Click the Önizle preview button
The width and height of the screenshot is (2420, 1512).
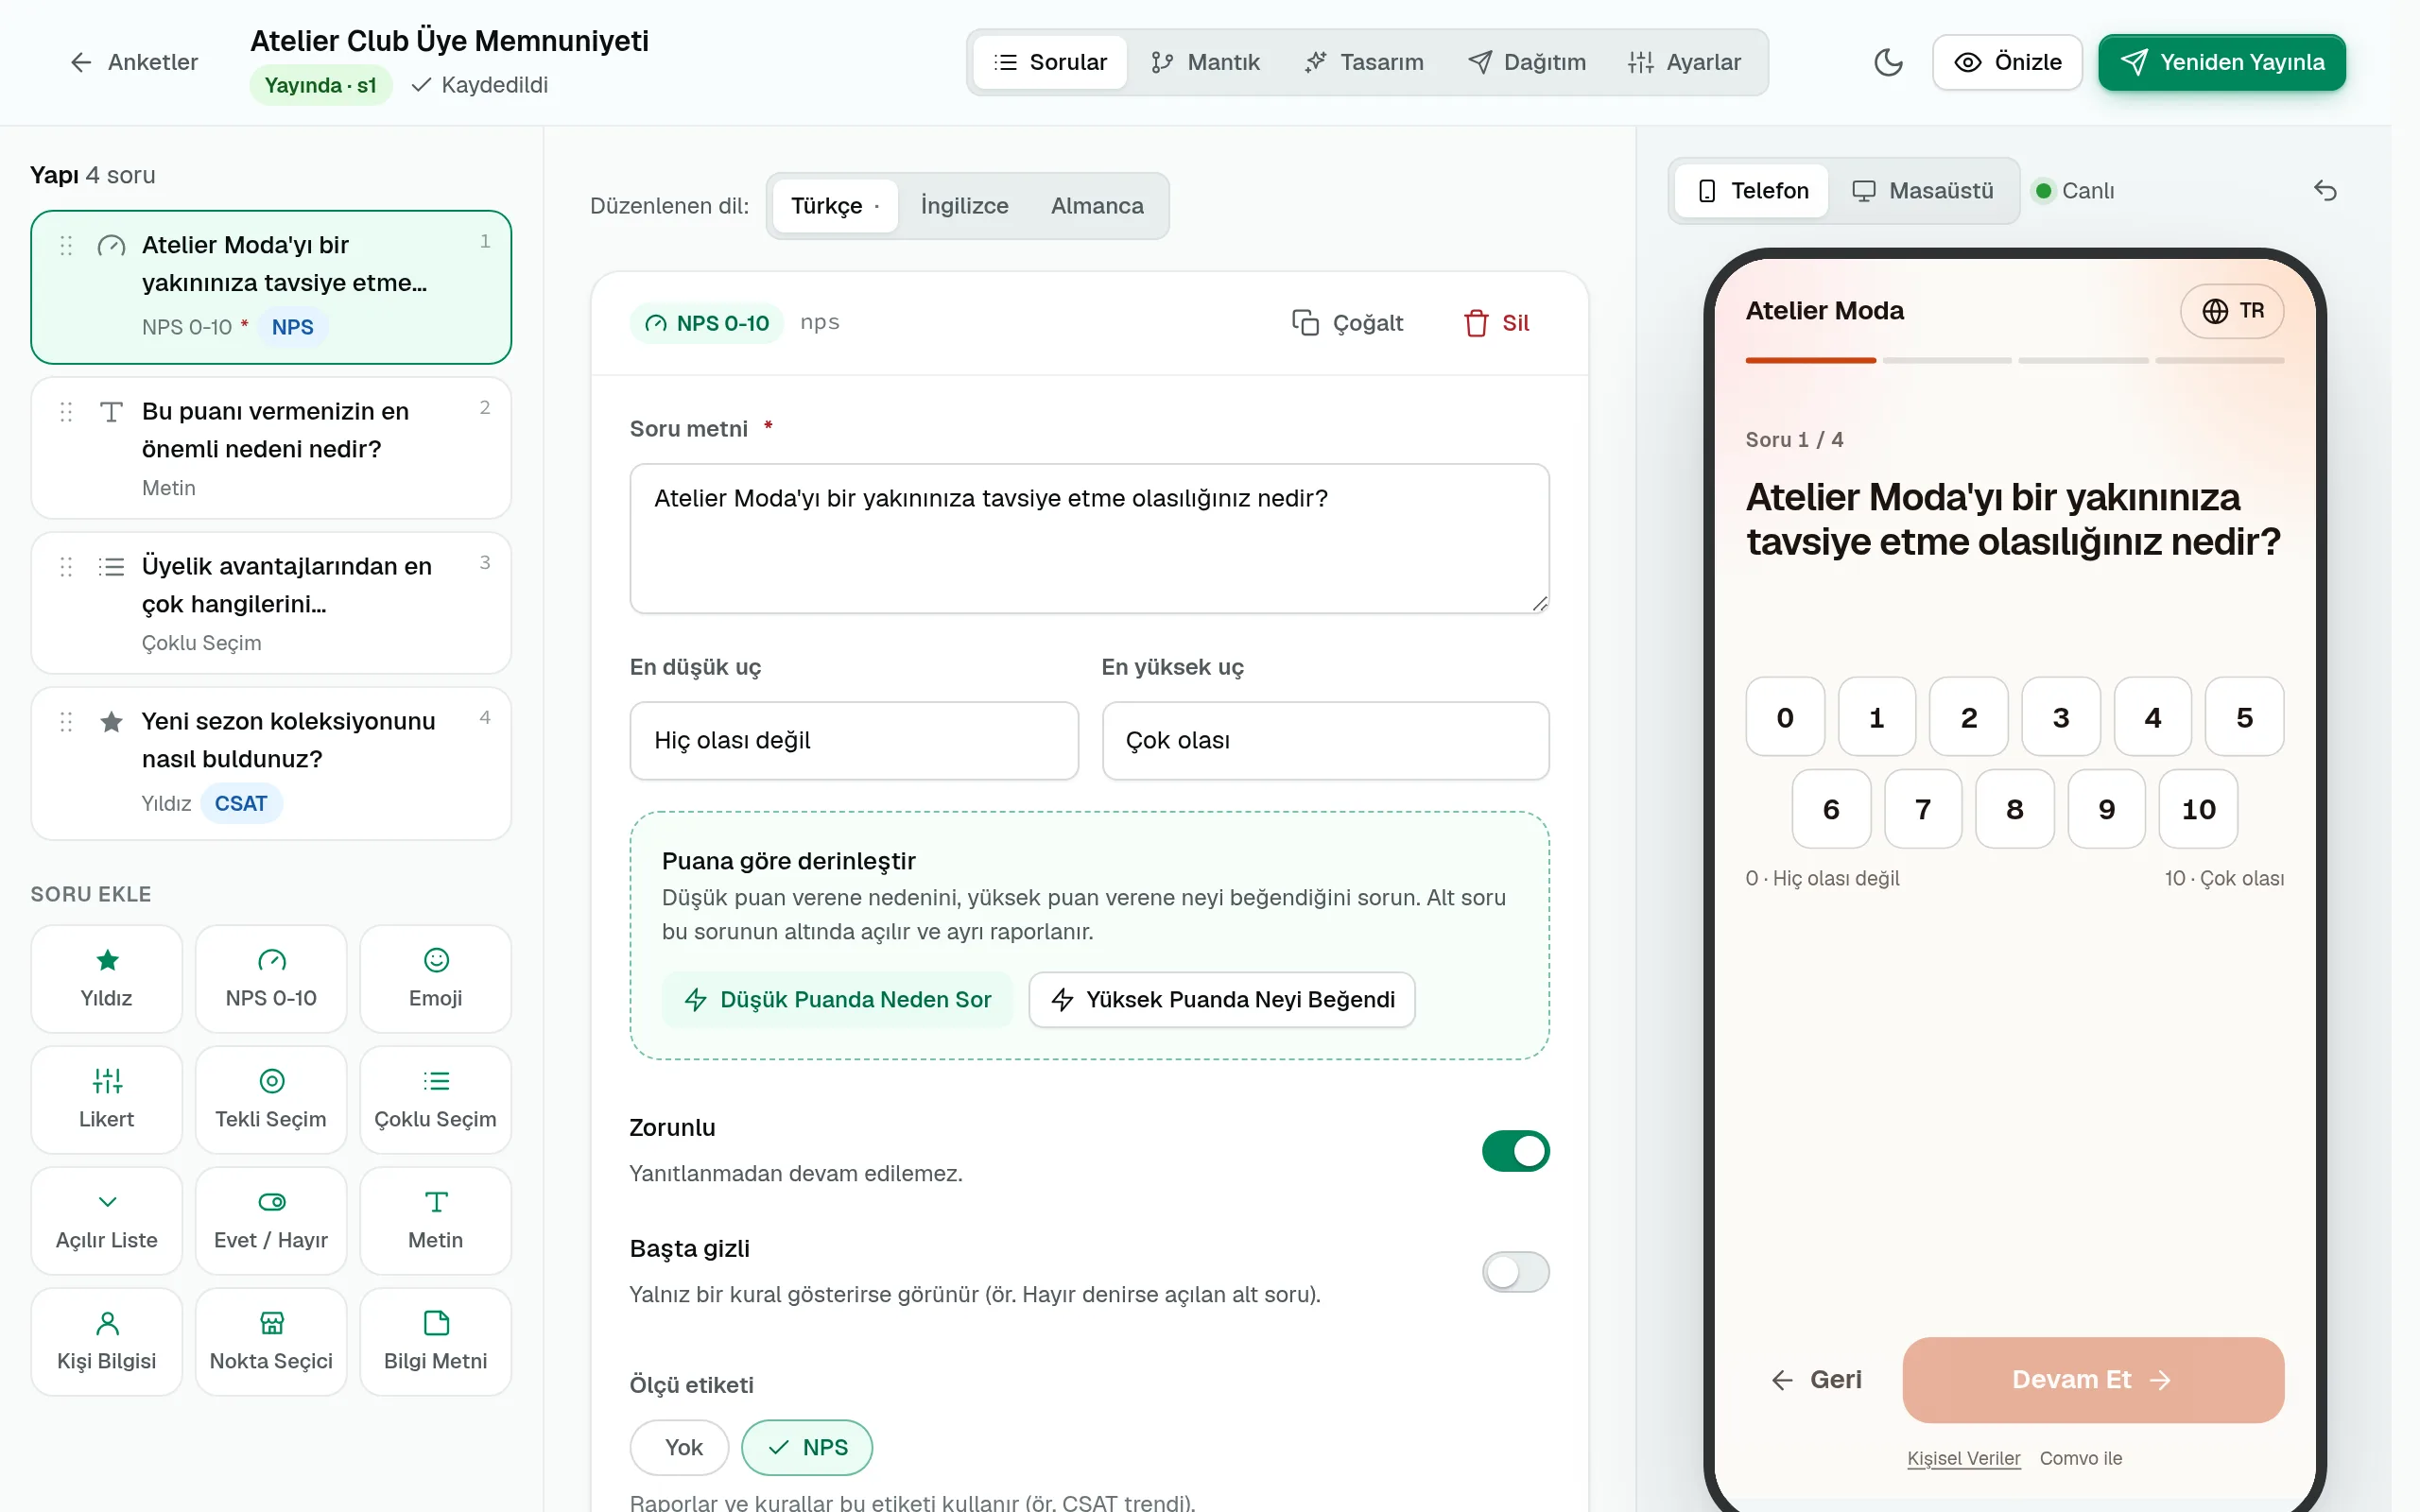(2007, 62)
